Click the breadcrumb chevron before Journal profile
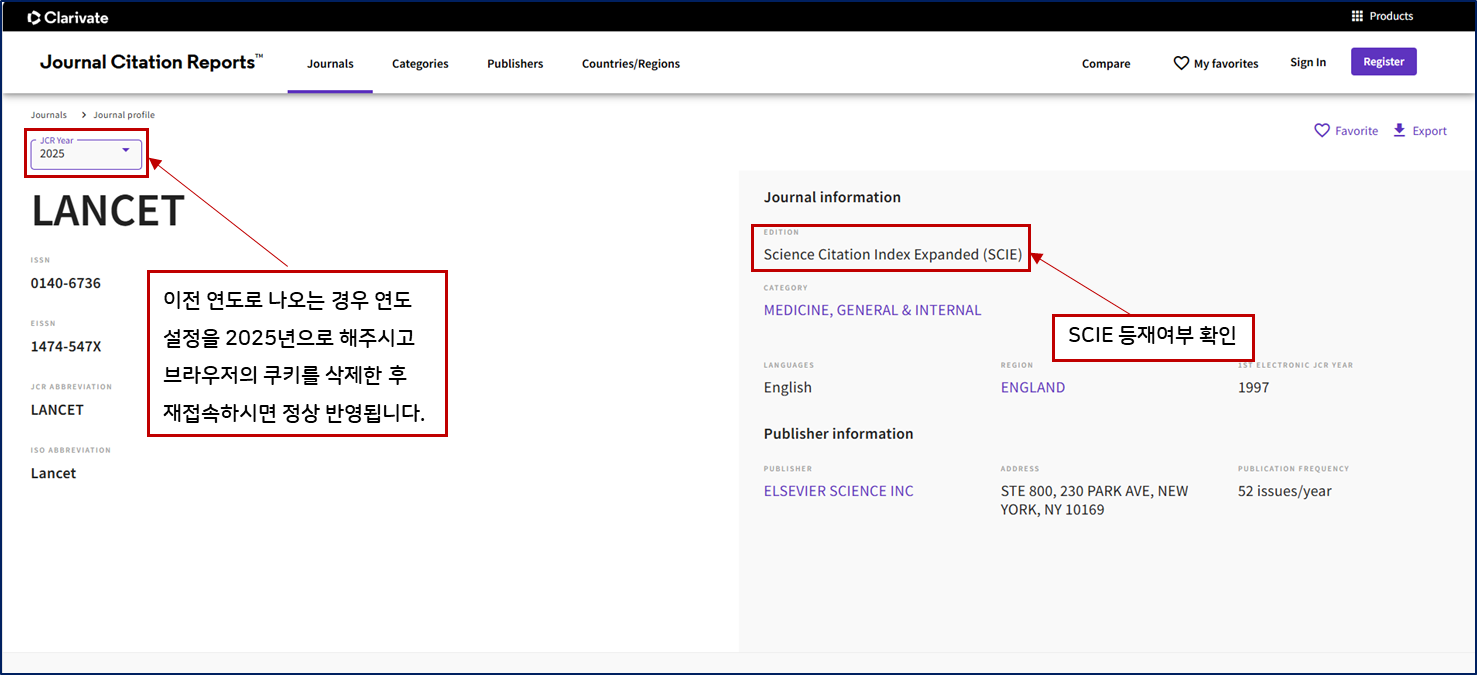This screenshot has height=675, width=1477. coord(84,115)
